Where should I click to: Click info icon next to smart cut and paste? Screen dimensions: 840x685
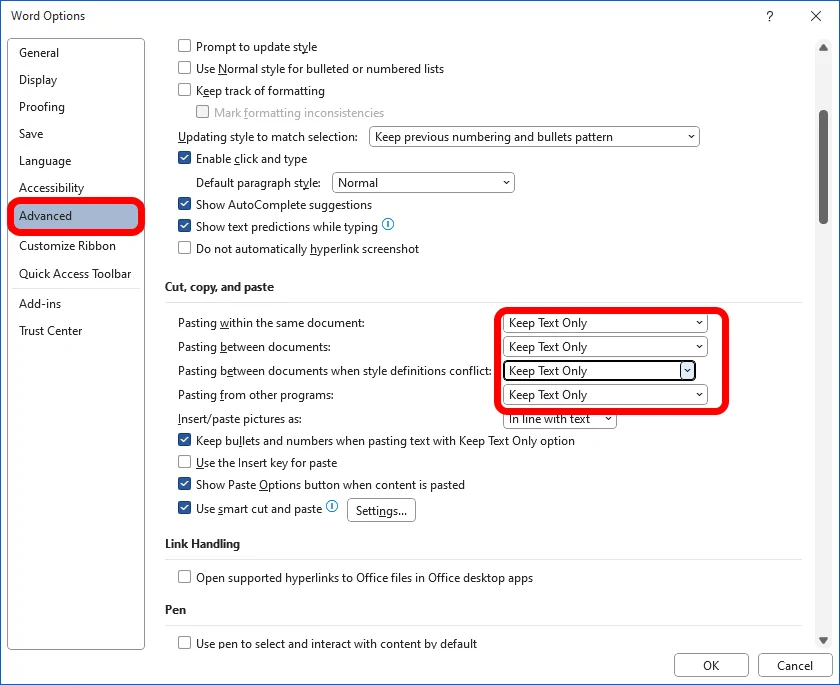(332, 508)
